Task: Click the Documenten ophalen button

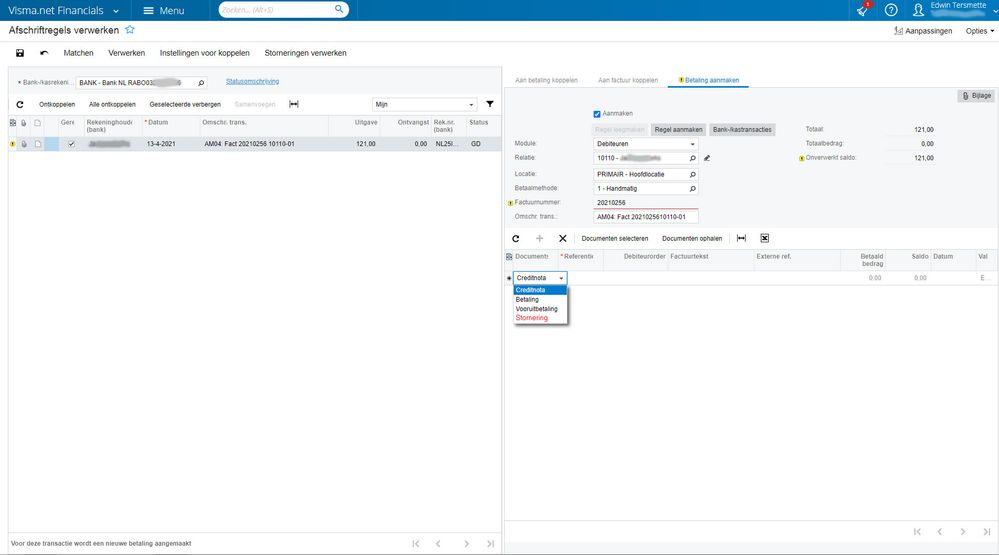Action: [x=692, y=238]
